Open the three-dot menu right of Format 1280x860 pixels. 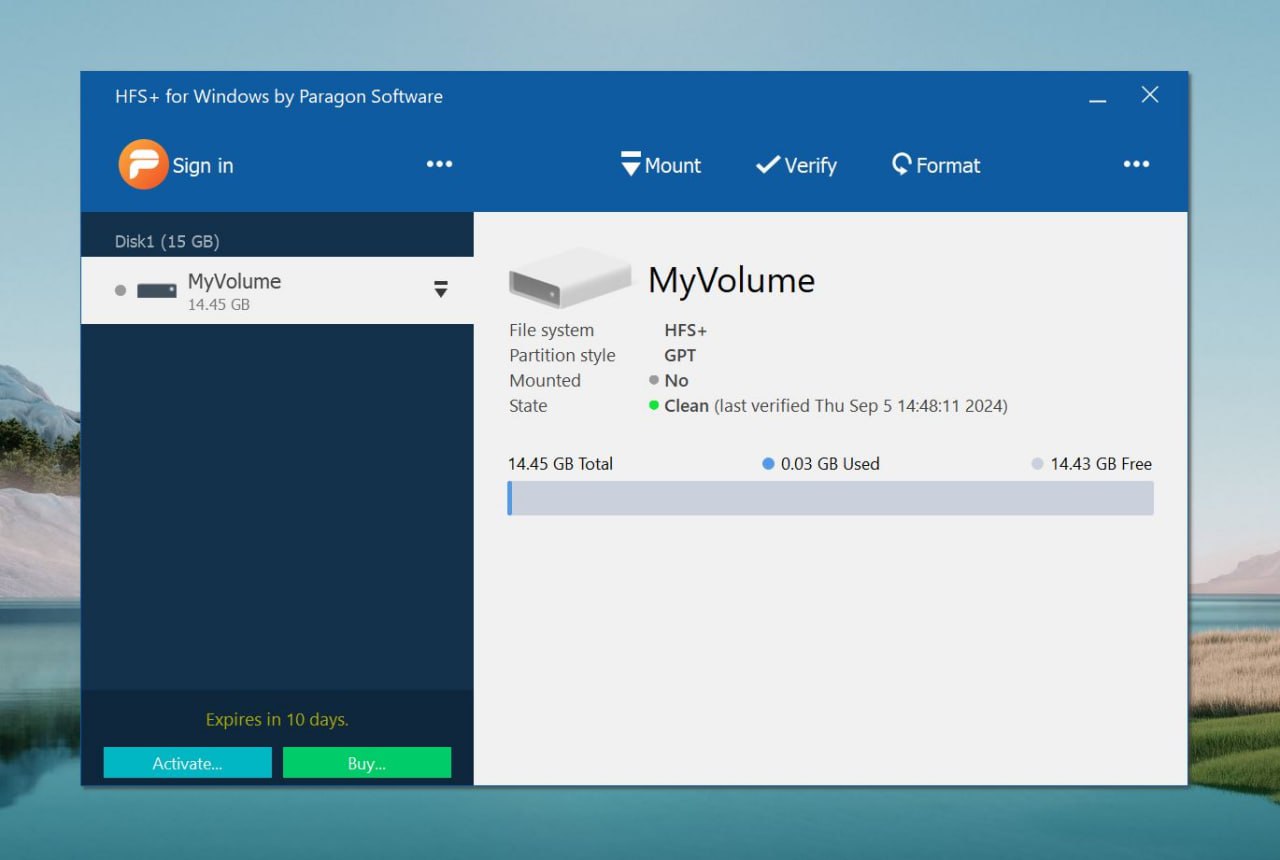click(1136, 164)
